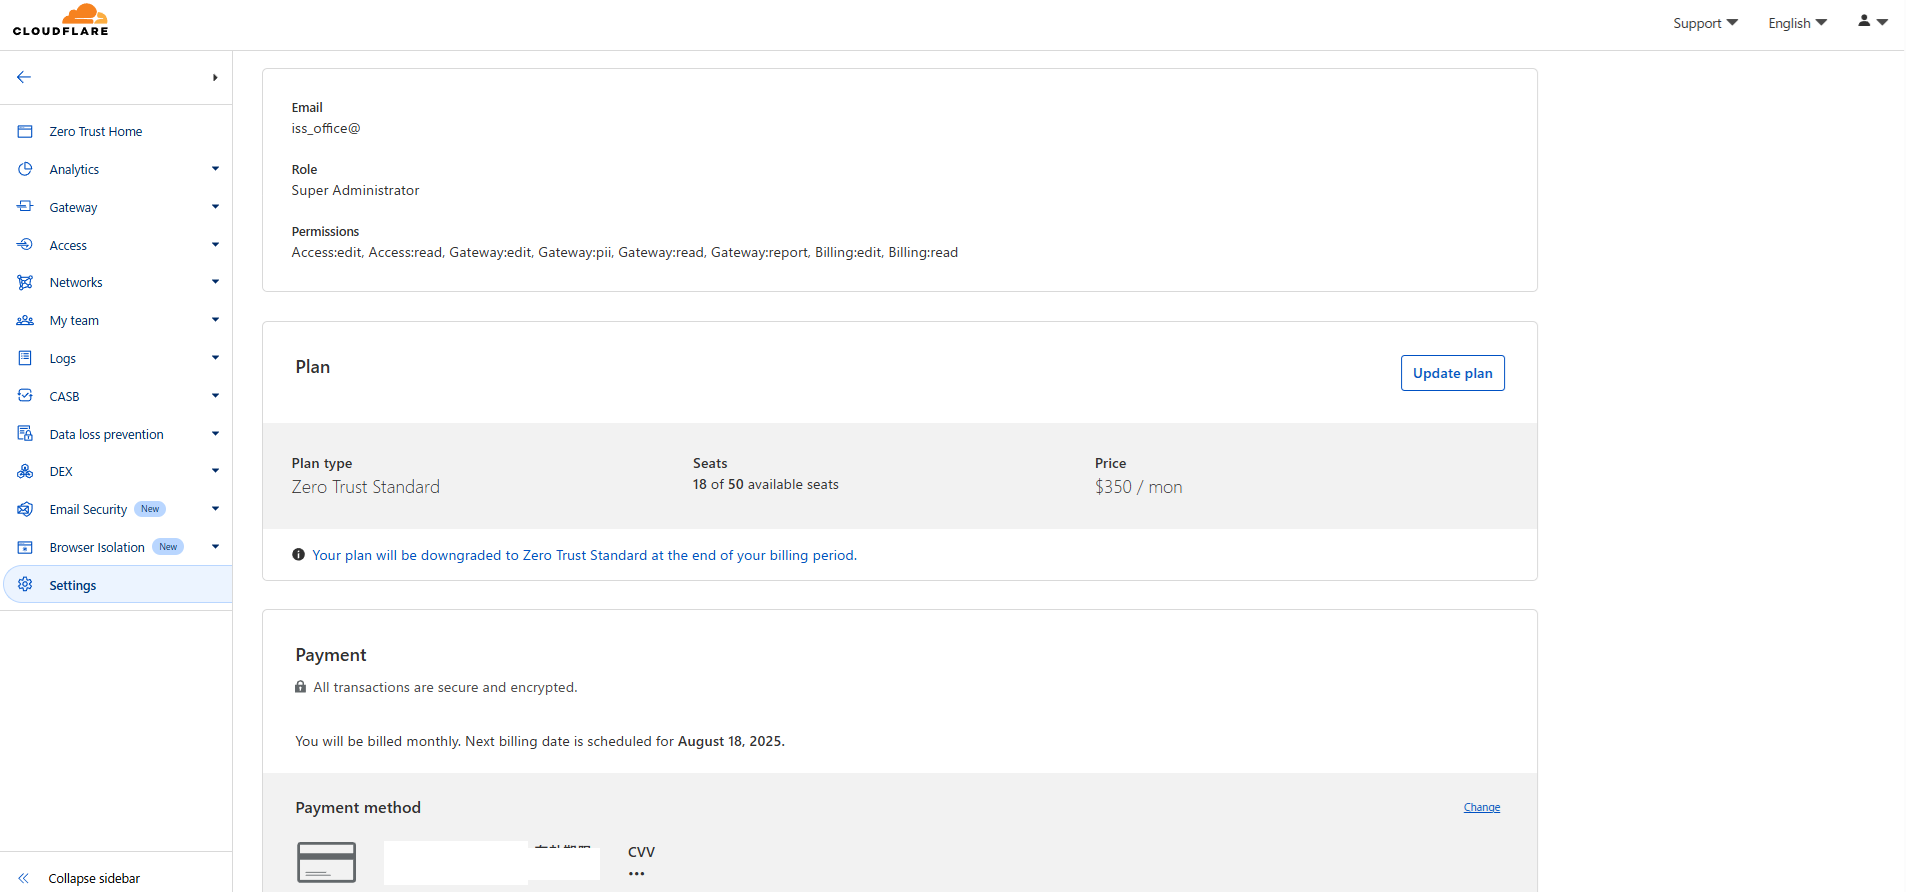Click the padlock icon under Payment
Viewport: 1906px width, 892px height.
(300, 687)
